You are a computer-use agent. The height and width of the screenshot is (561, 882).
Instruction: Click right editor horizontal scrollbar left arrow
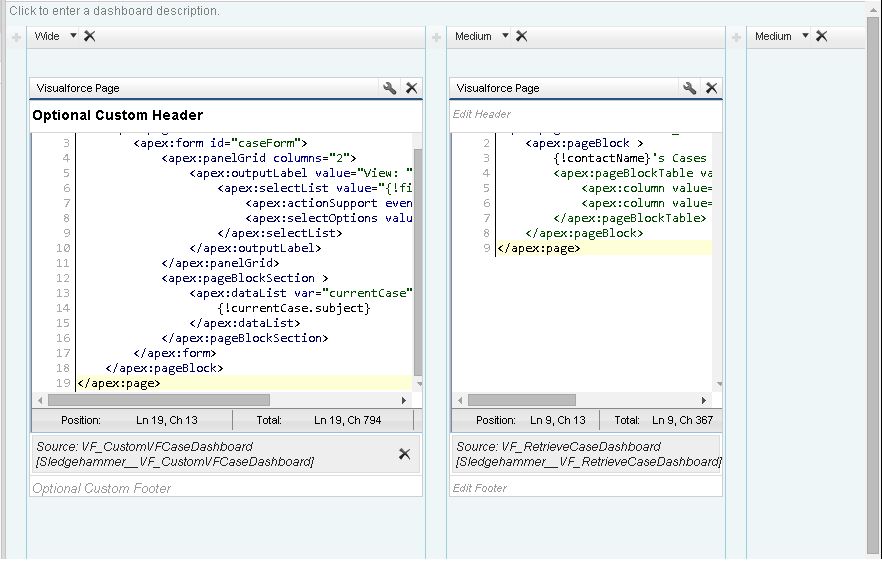460,400
